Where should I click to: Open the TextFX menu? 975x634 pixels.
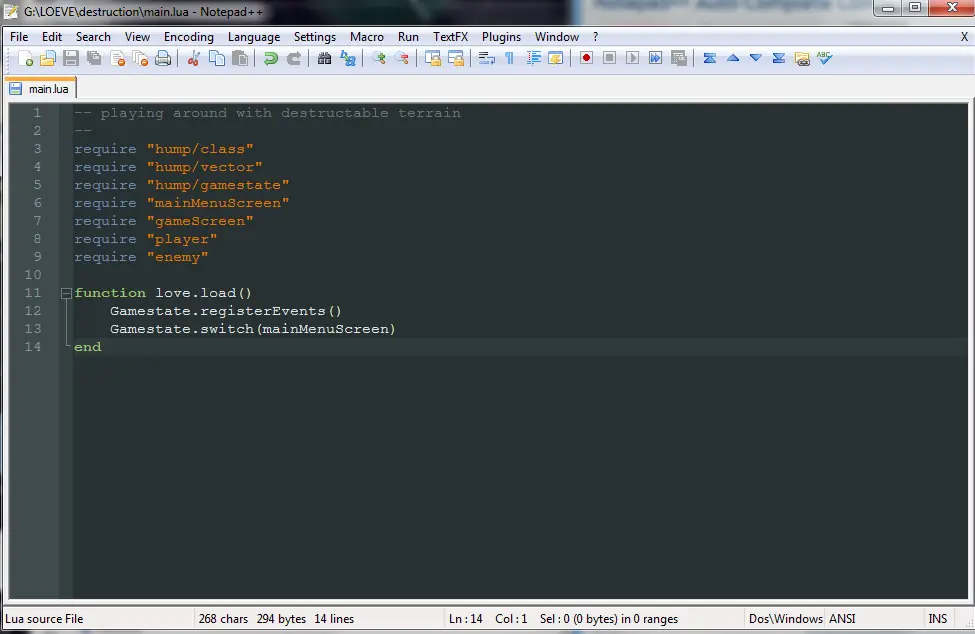coord(451,37)
